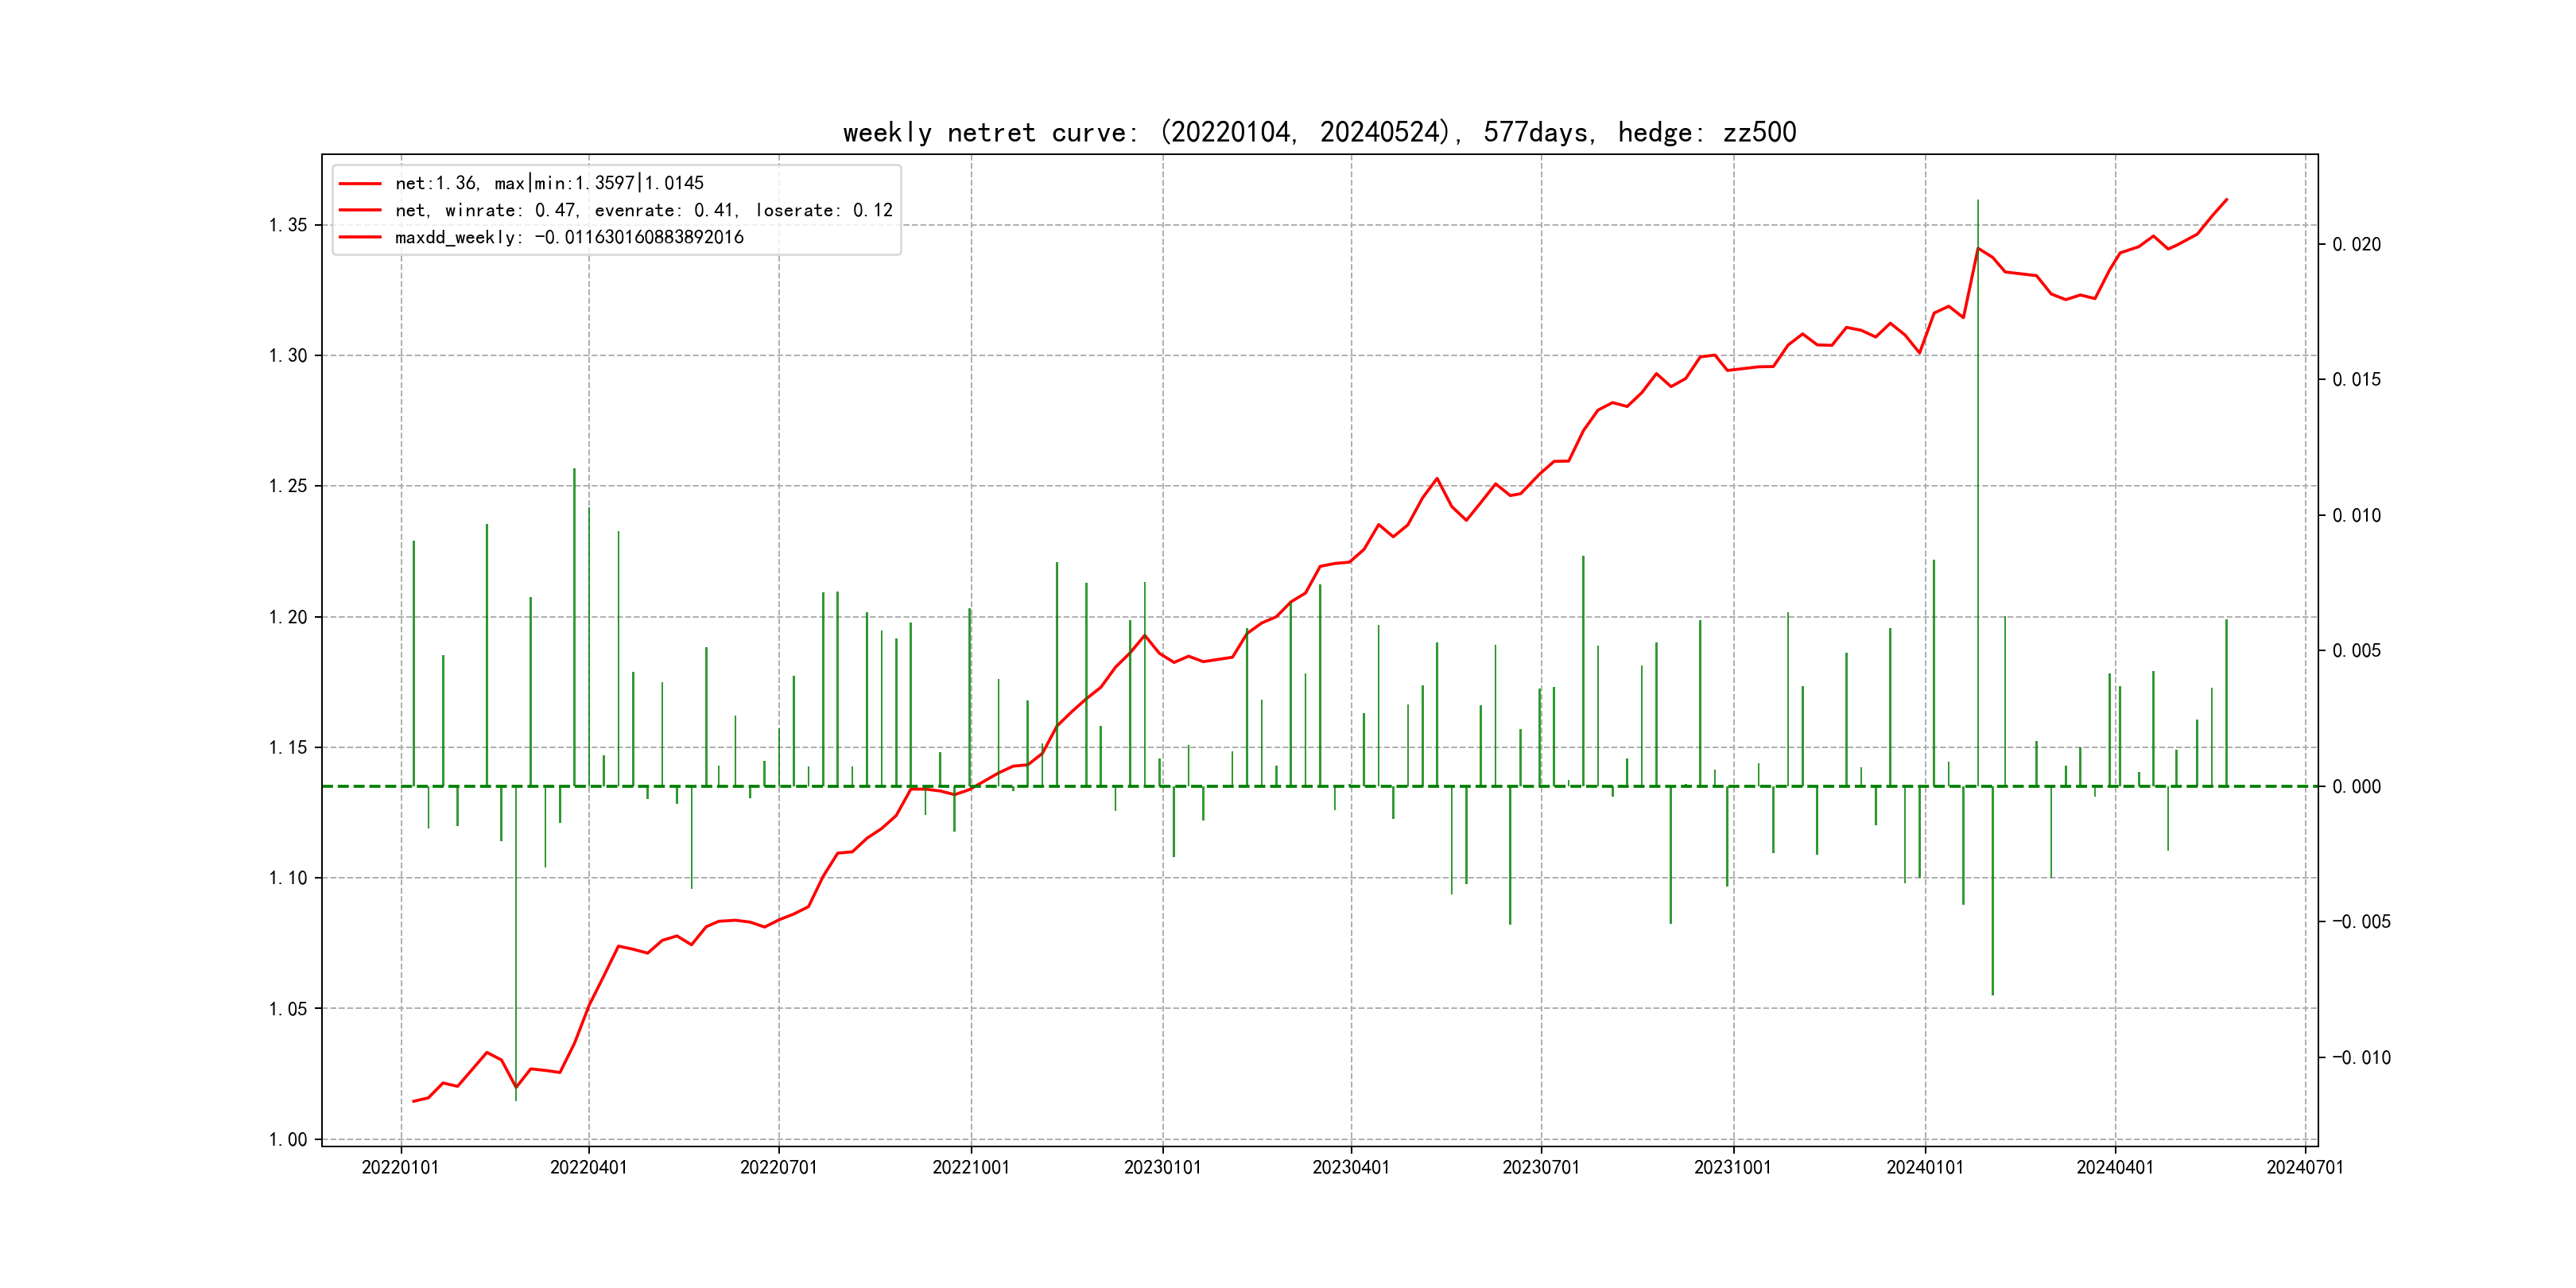2576x1288 pixels.
Task: Click the final endpoint of the red net curve
Action: pos(2227,199)
